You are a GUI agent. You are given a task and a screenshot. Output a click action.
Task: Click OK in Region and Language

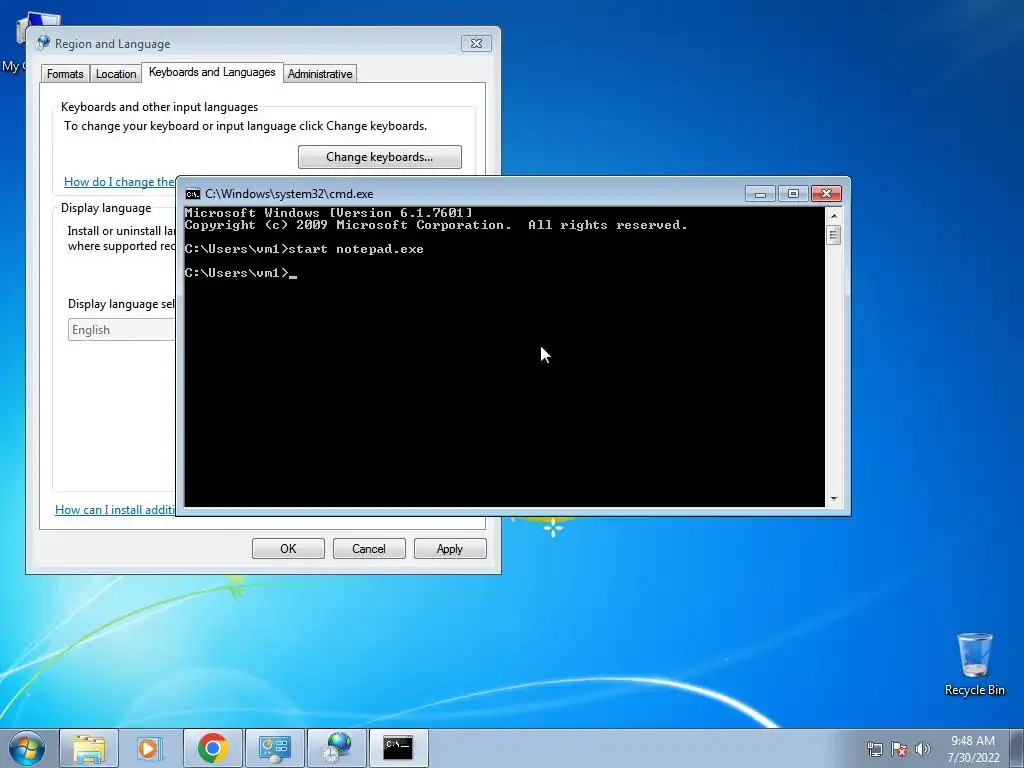(x=288, y=549)
